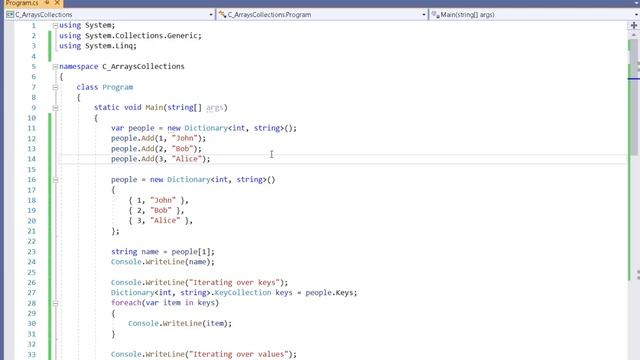Collapse the namespace C_ArraysCollections block
The height and width of the screenshot is (360, 640).
coord(55,67)
